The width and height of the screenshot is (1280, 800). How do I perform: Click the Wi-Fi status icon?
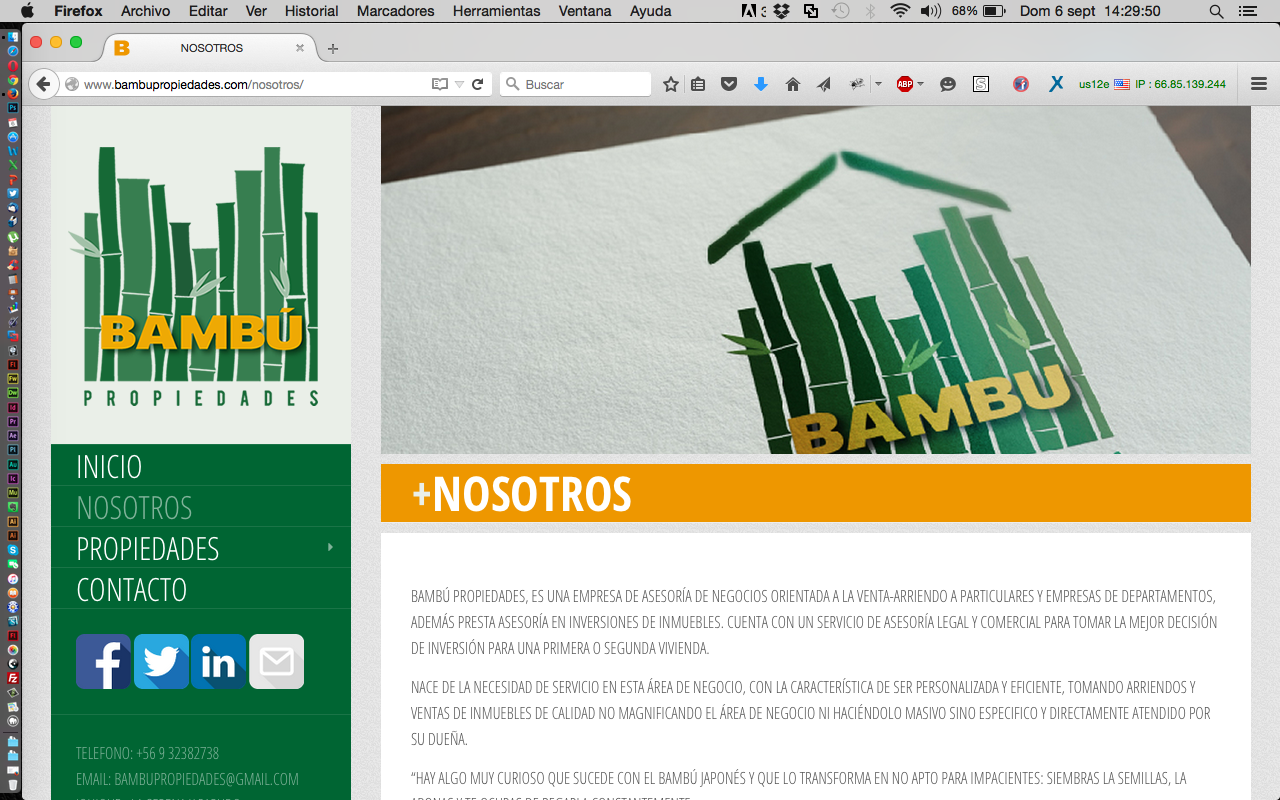tap(900, 11)
